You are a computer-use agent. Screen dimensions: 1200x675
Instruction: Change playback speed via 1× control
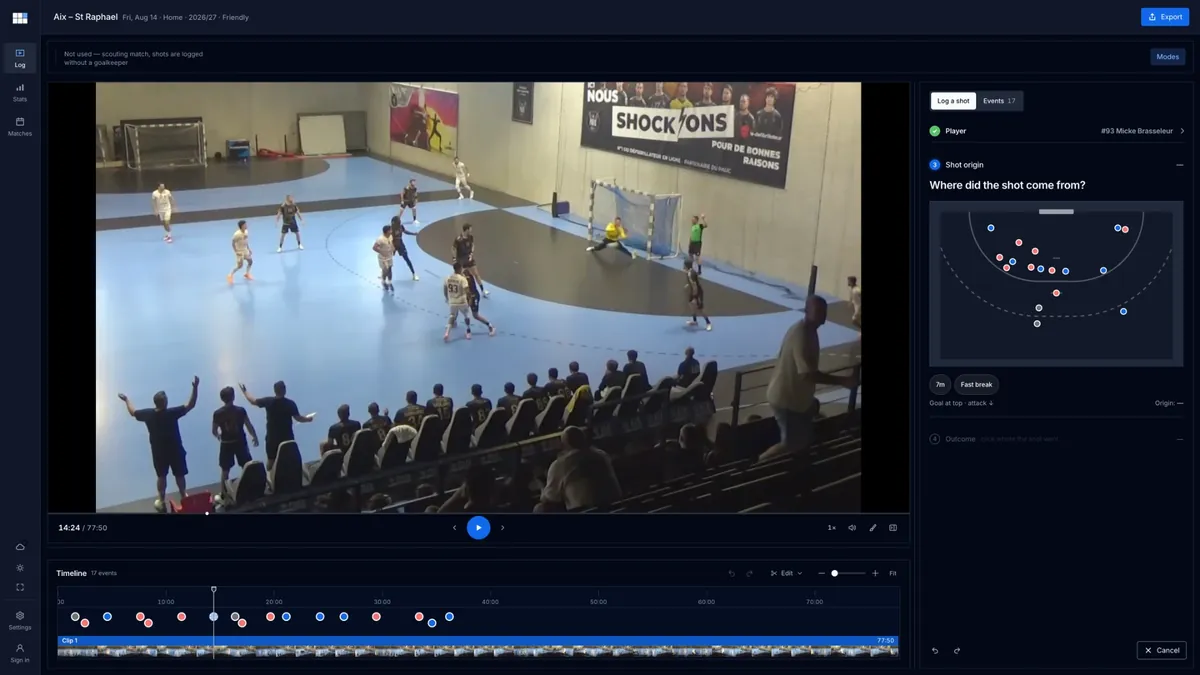831,528
